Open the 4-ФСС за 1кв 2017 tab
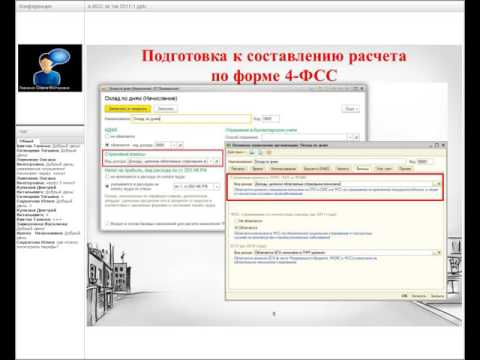 pyautogui.click(x=117, y=6)
